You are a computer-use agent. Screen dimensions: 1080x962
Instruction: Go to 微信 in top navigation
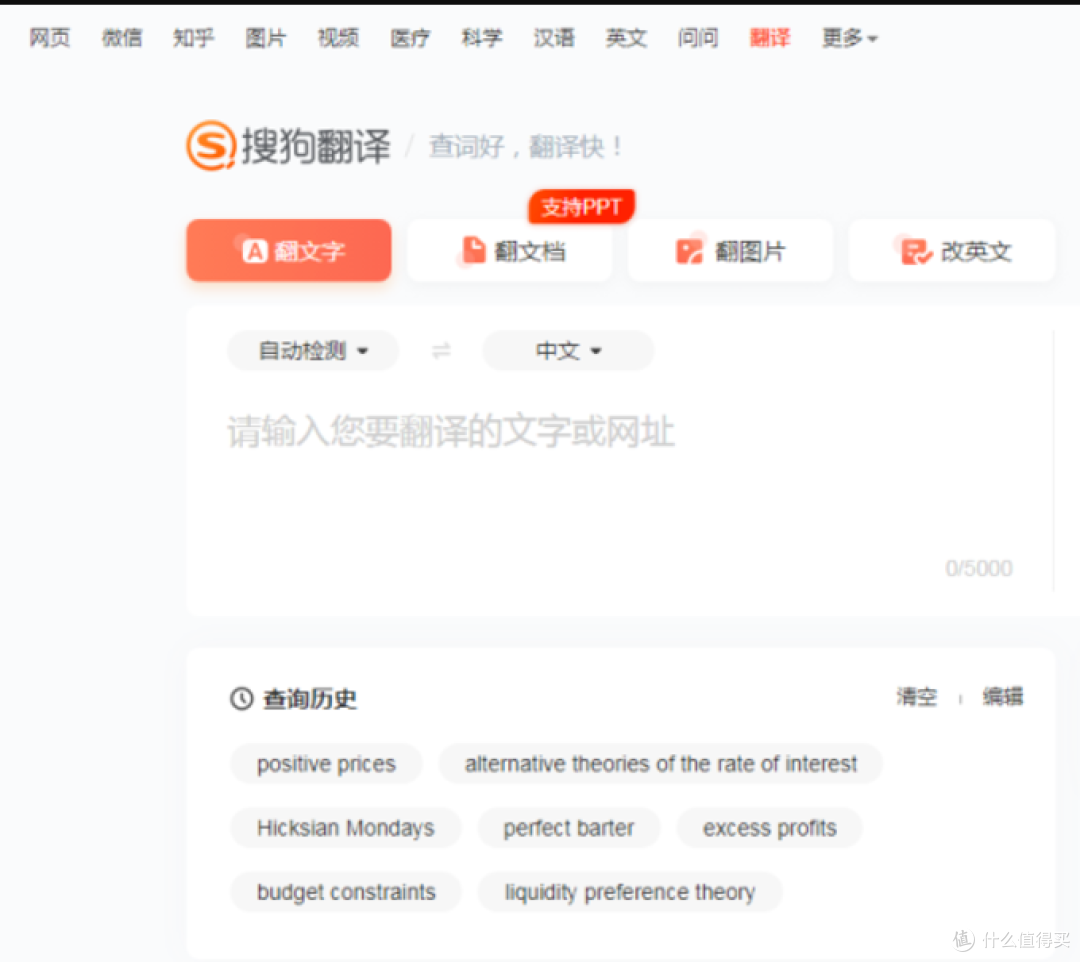tap(122, 38)
